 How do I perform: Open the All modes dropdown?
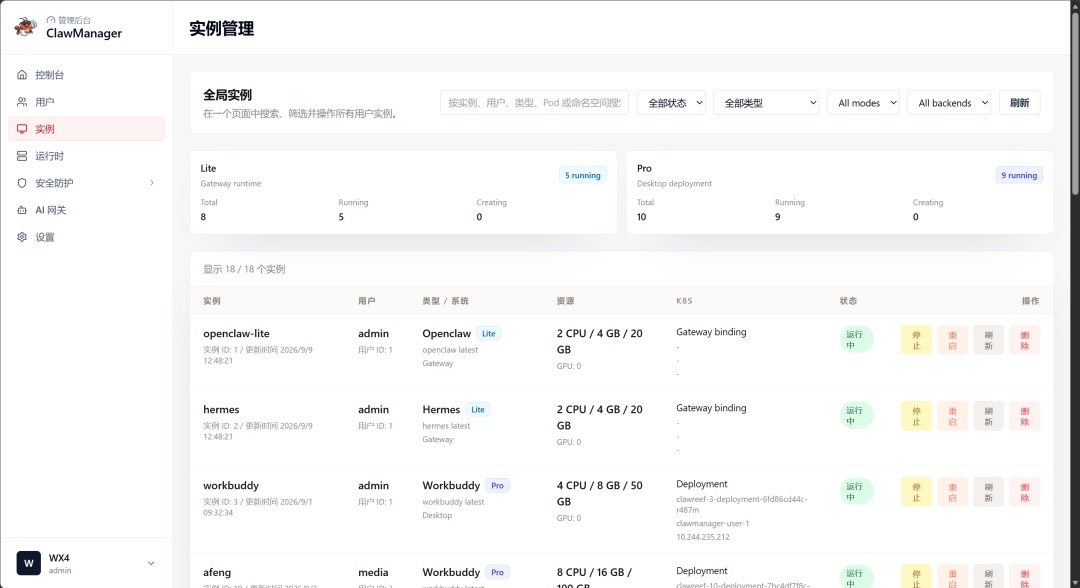tap(863, 103)
